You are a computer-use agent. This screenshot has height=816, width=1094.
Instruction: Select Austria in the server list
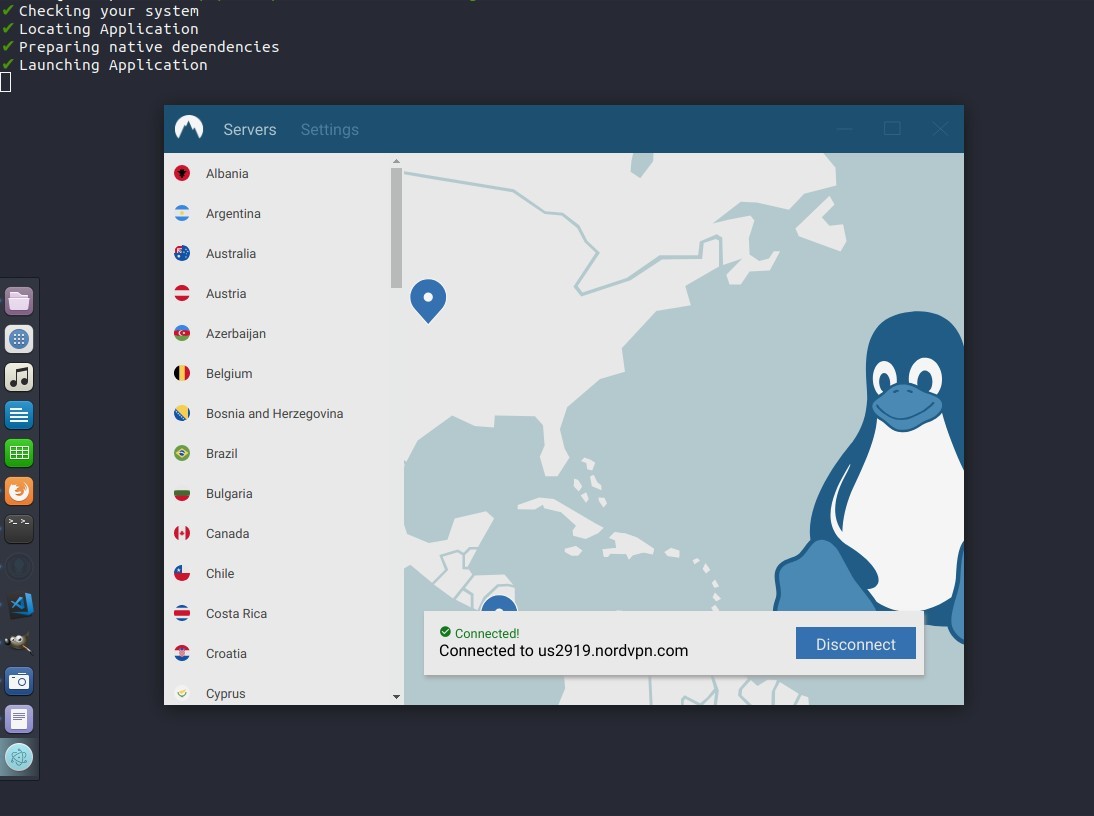click(277, 294)
